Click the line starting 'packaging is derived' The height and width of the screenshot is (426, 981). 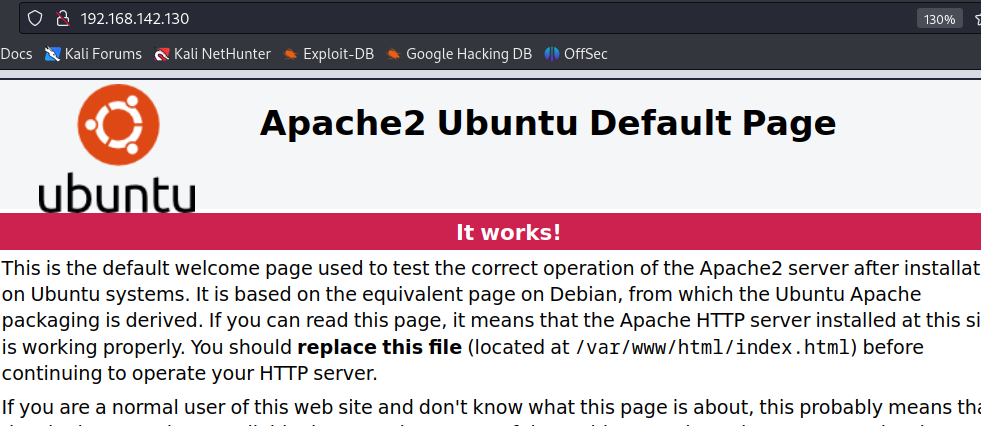[491, 320]
